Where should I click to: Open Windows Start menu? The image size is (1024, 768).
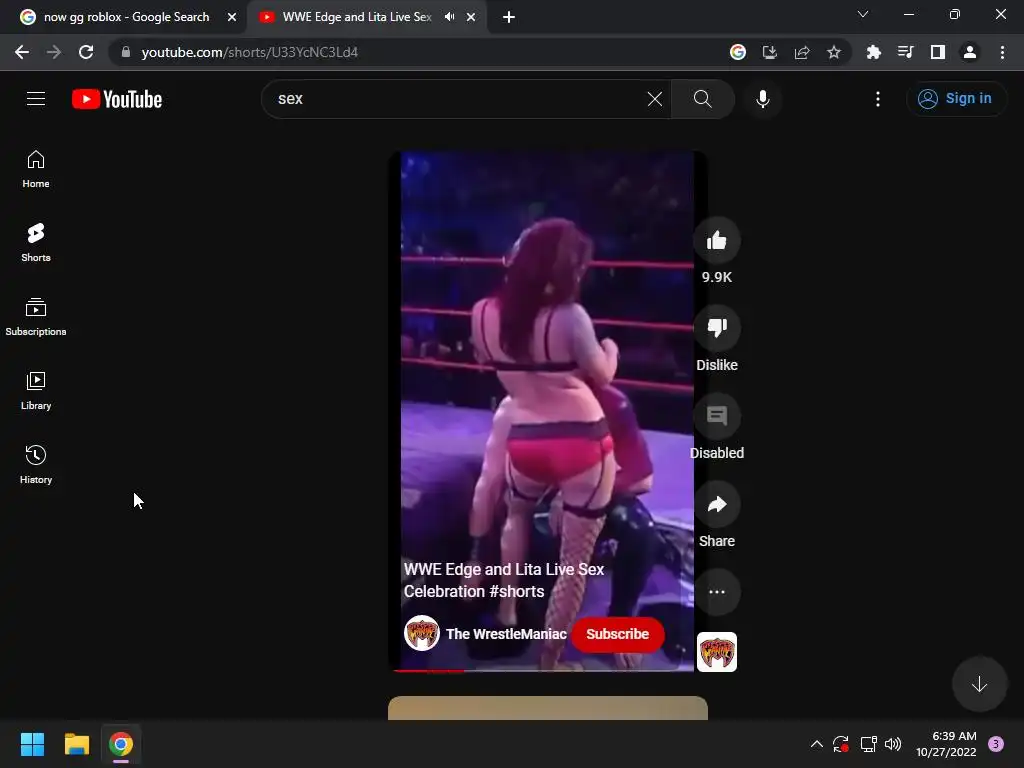click(32, 744)
